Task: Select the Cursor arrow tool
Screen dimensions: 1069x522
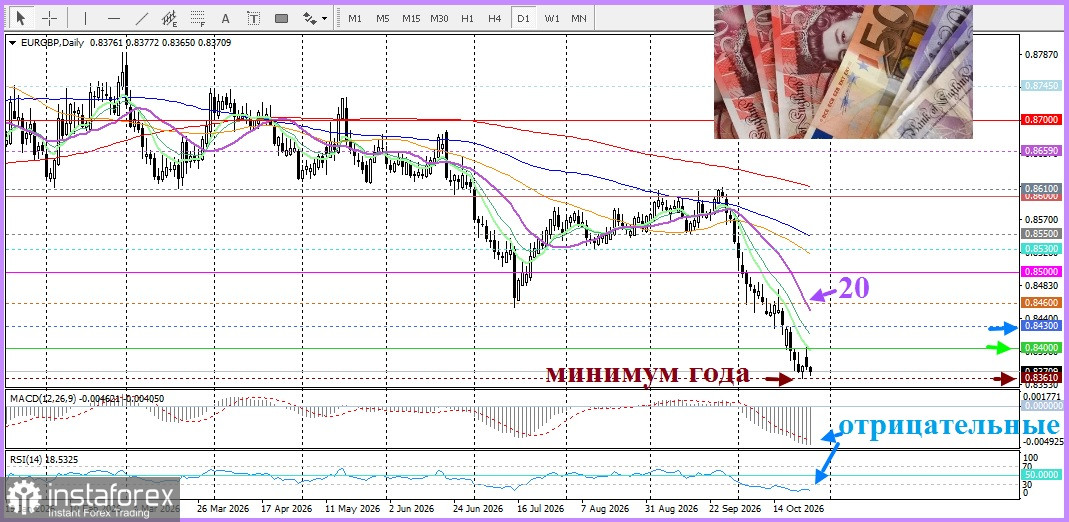Action: (x=20, y=18)
